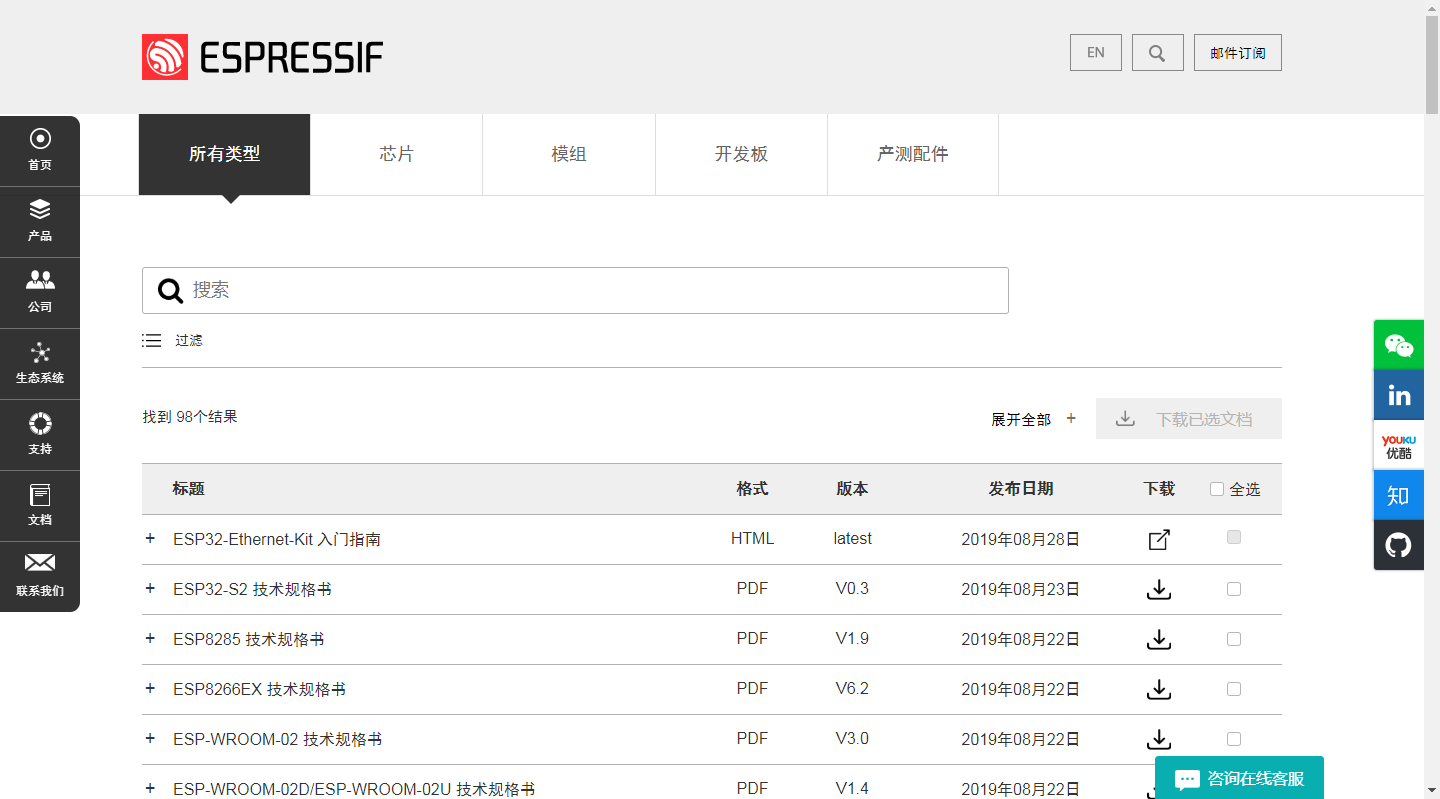The image size is (1440, 799).
Task: Switch to the 产测配件 tab
Action: (x=913, y=155)
